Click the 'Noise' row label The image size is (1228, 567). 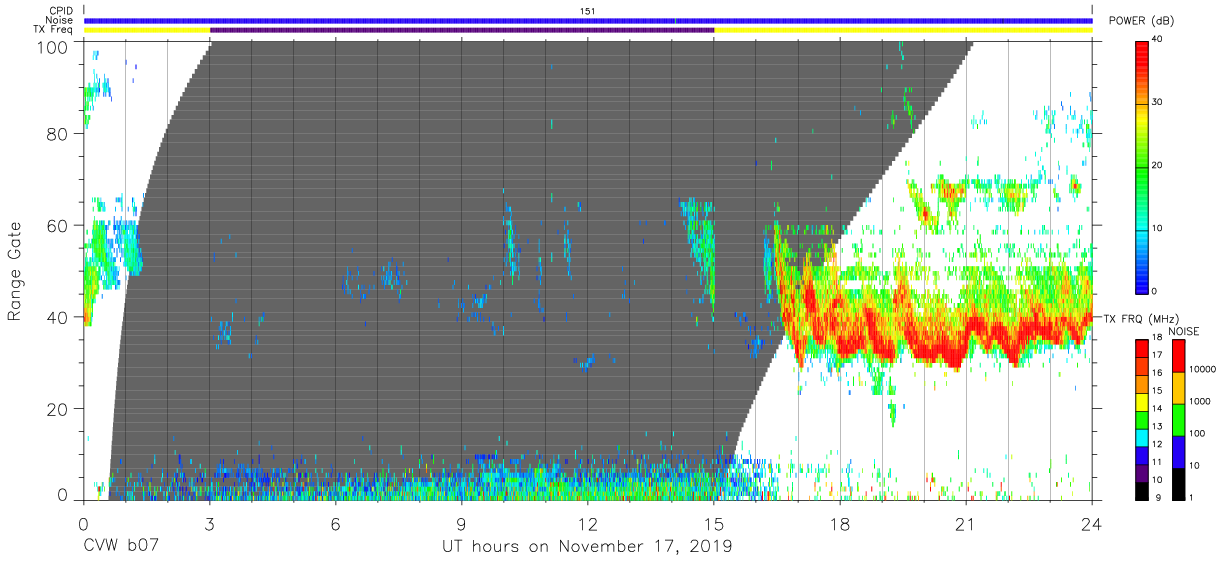[x=61, y=20]
